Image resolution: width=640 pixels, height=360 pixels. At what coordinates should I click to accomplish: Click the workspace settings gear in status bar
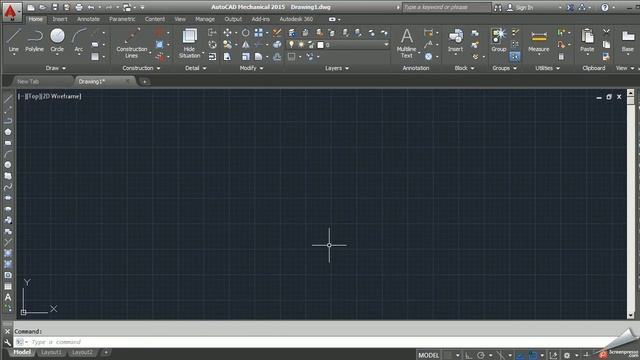pyautogui.click(x=567, y=356)
